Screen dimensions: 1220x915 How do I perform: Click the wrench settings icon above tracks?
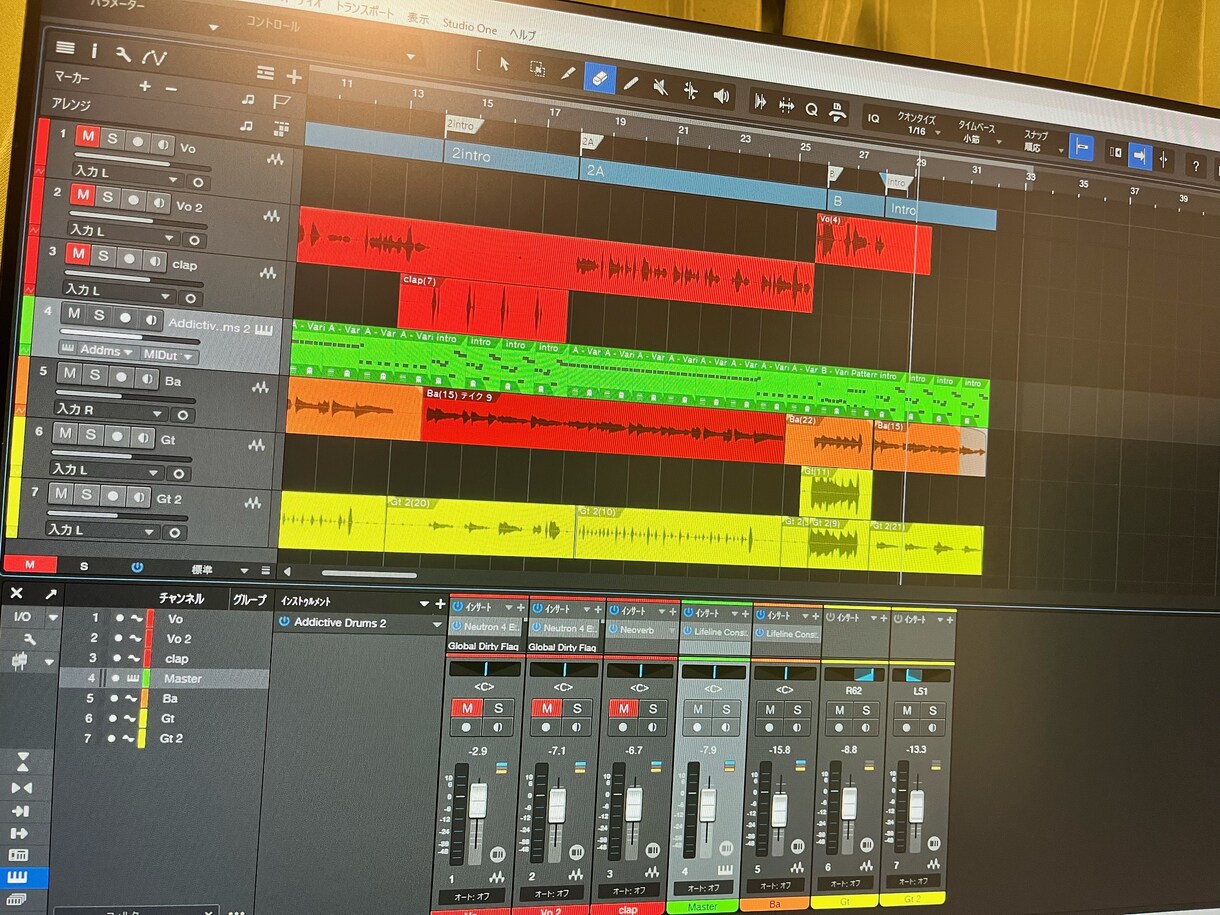tap(123, 54)
